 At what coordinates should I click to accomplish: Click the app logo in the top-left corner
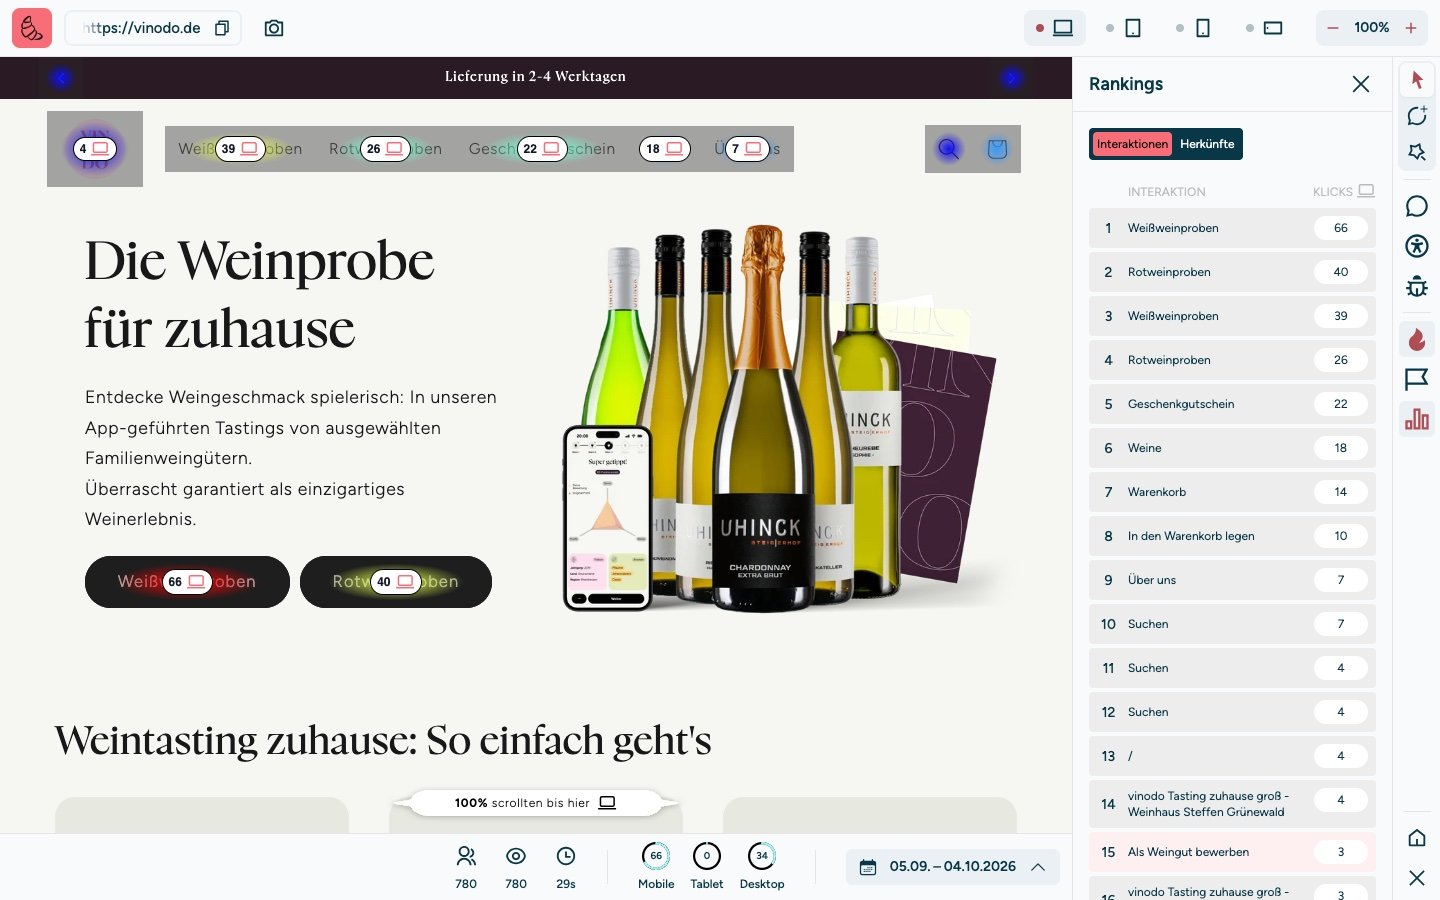(x=32, y=28)
